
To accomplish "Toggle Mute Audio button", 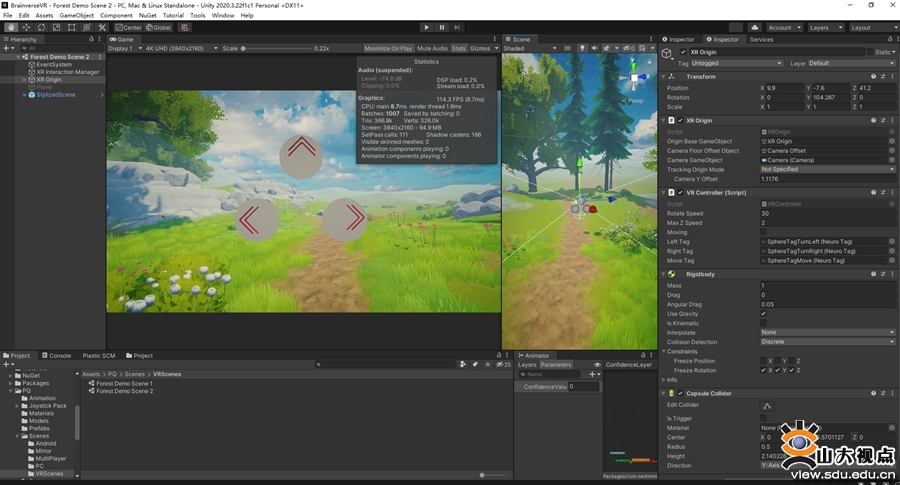I will [432, 48].
